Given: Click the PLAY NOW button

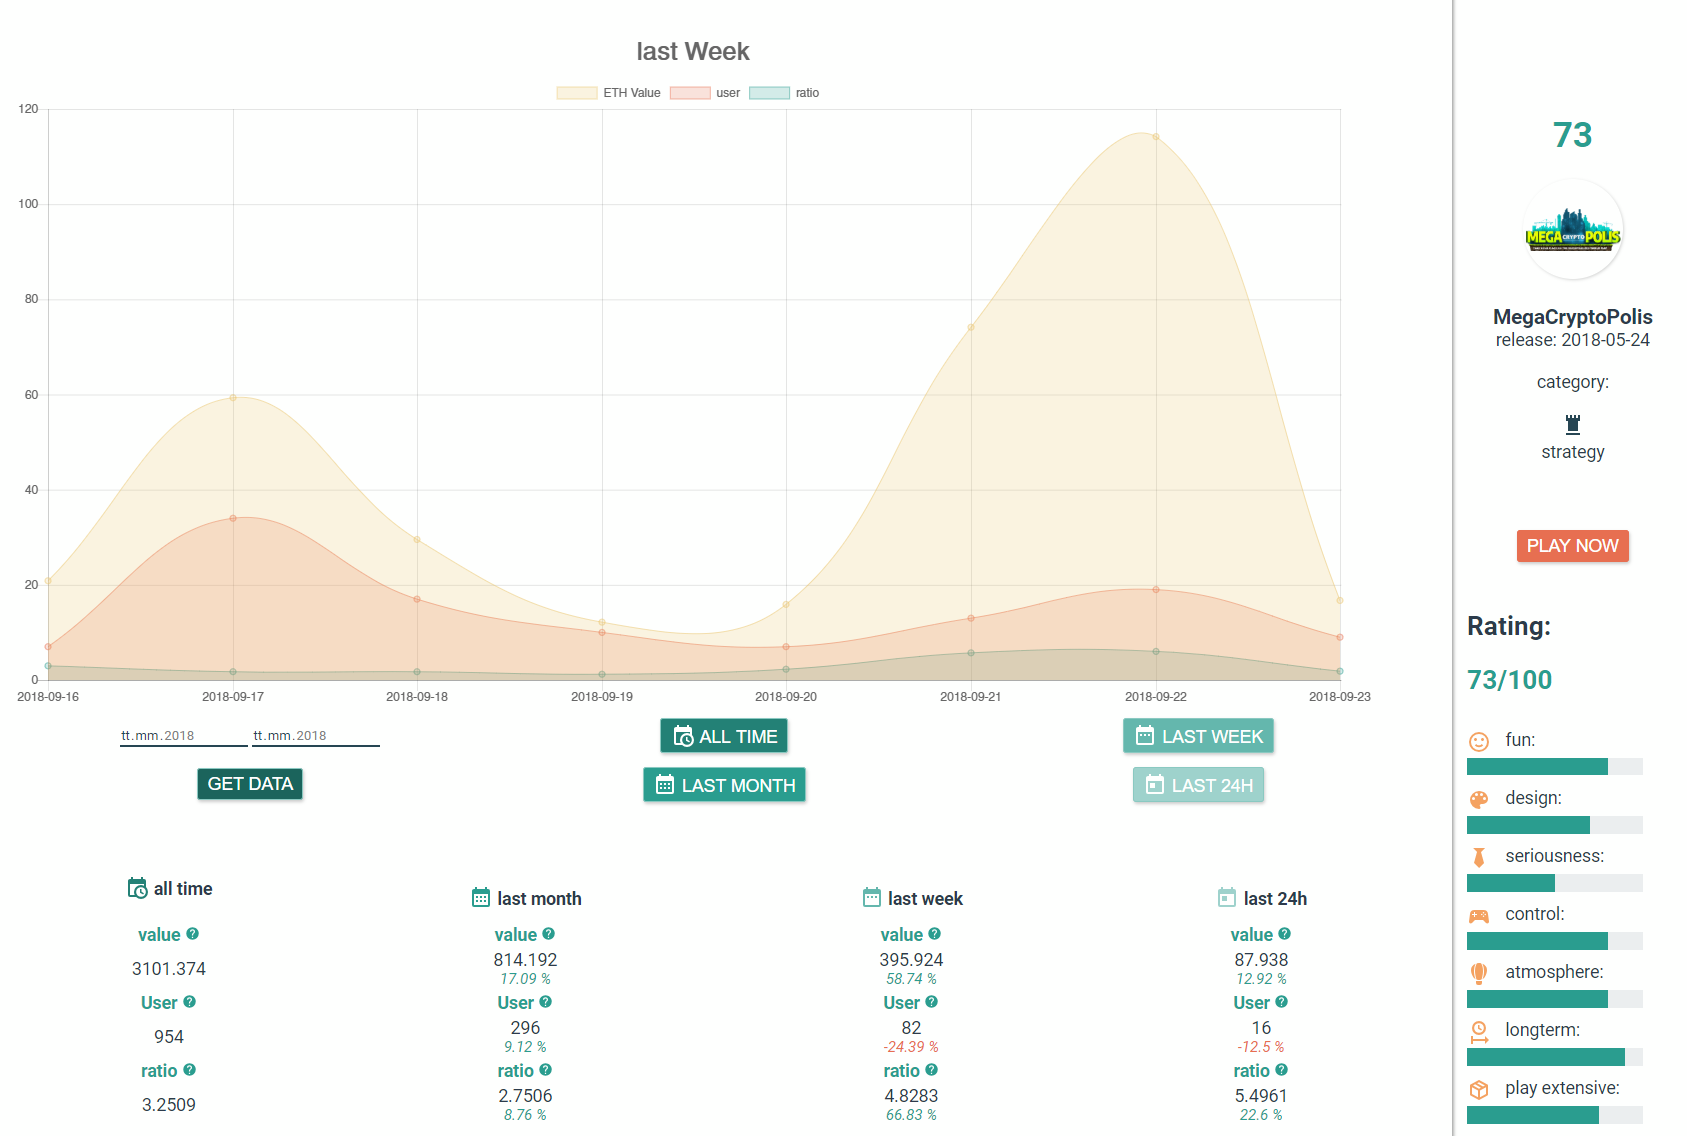Looking at the screenshot, I should (1572, 546).
